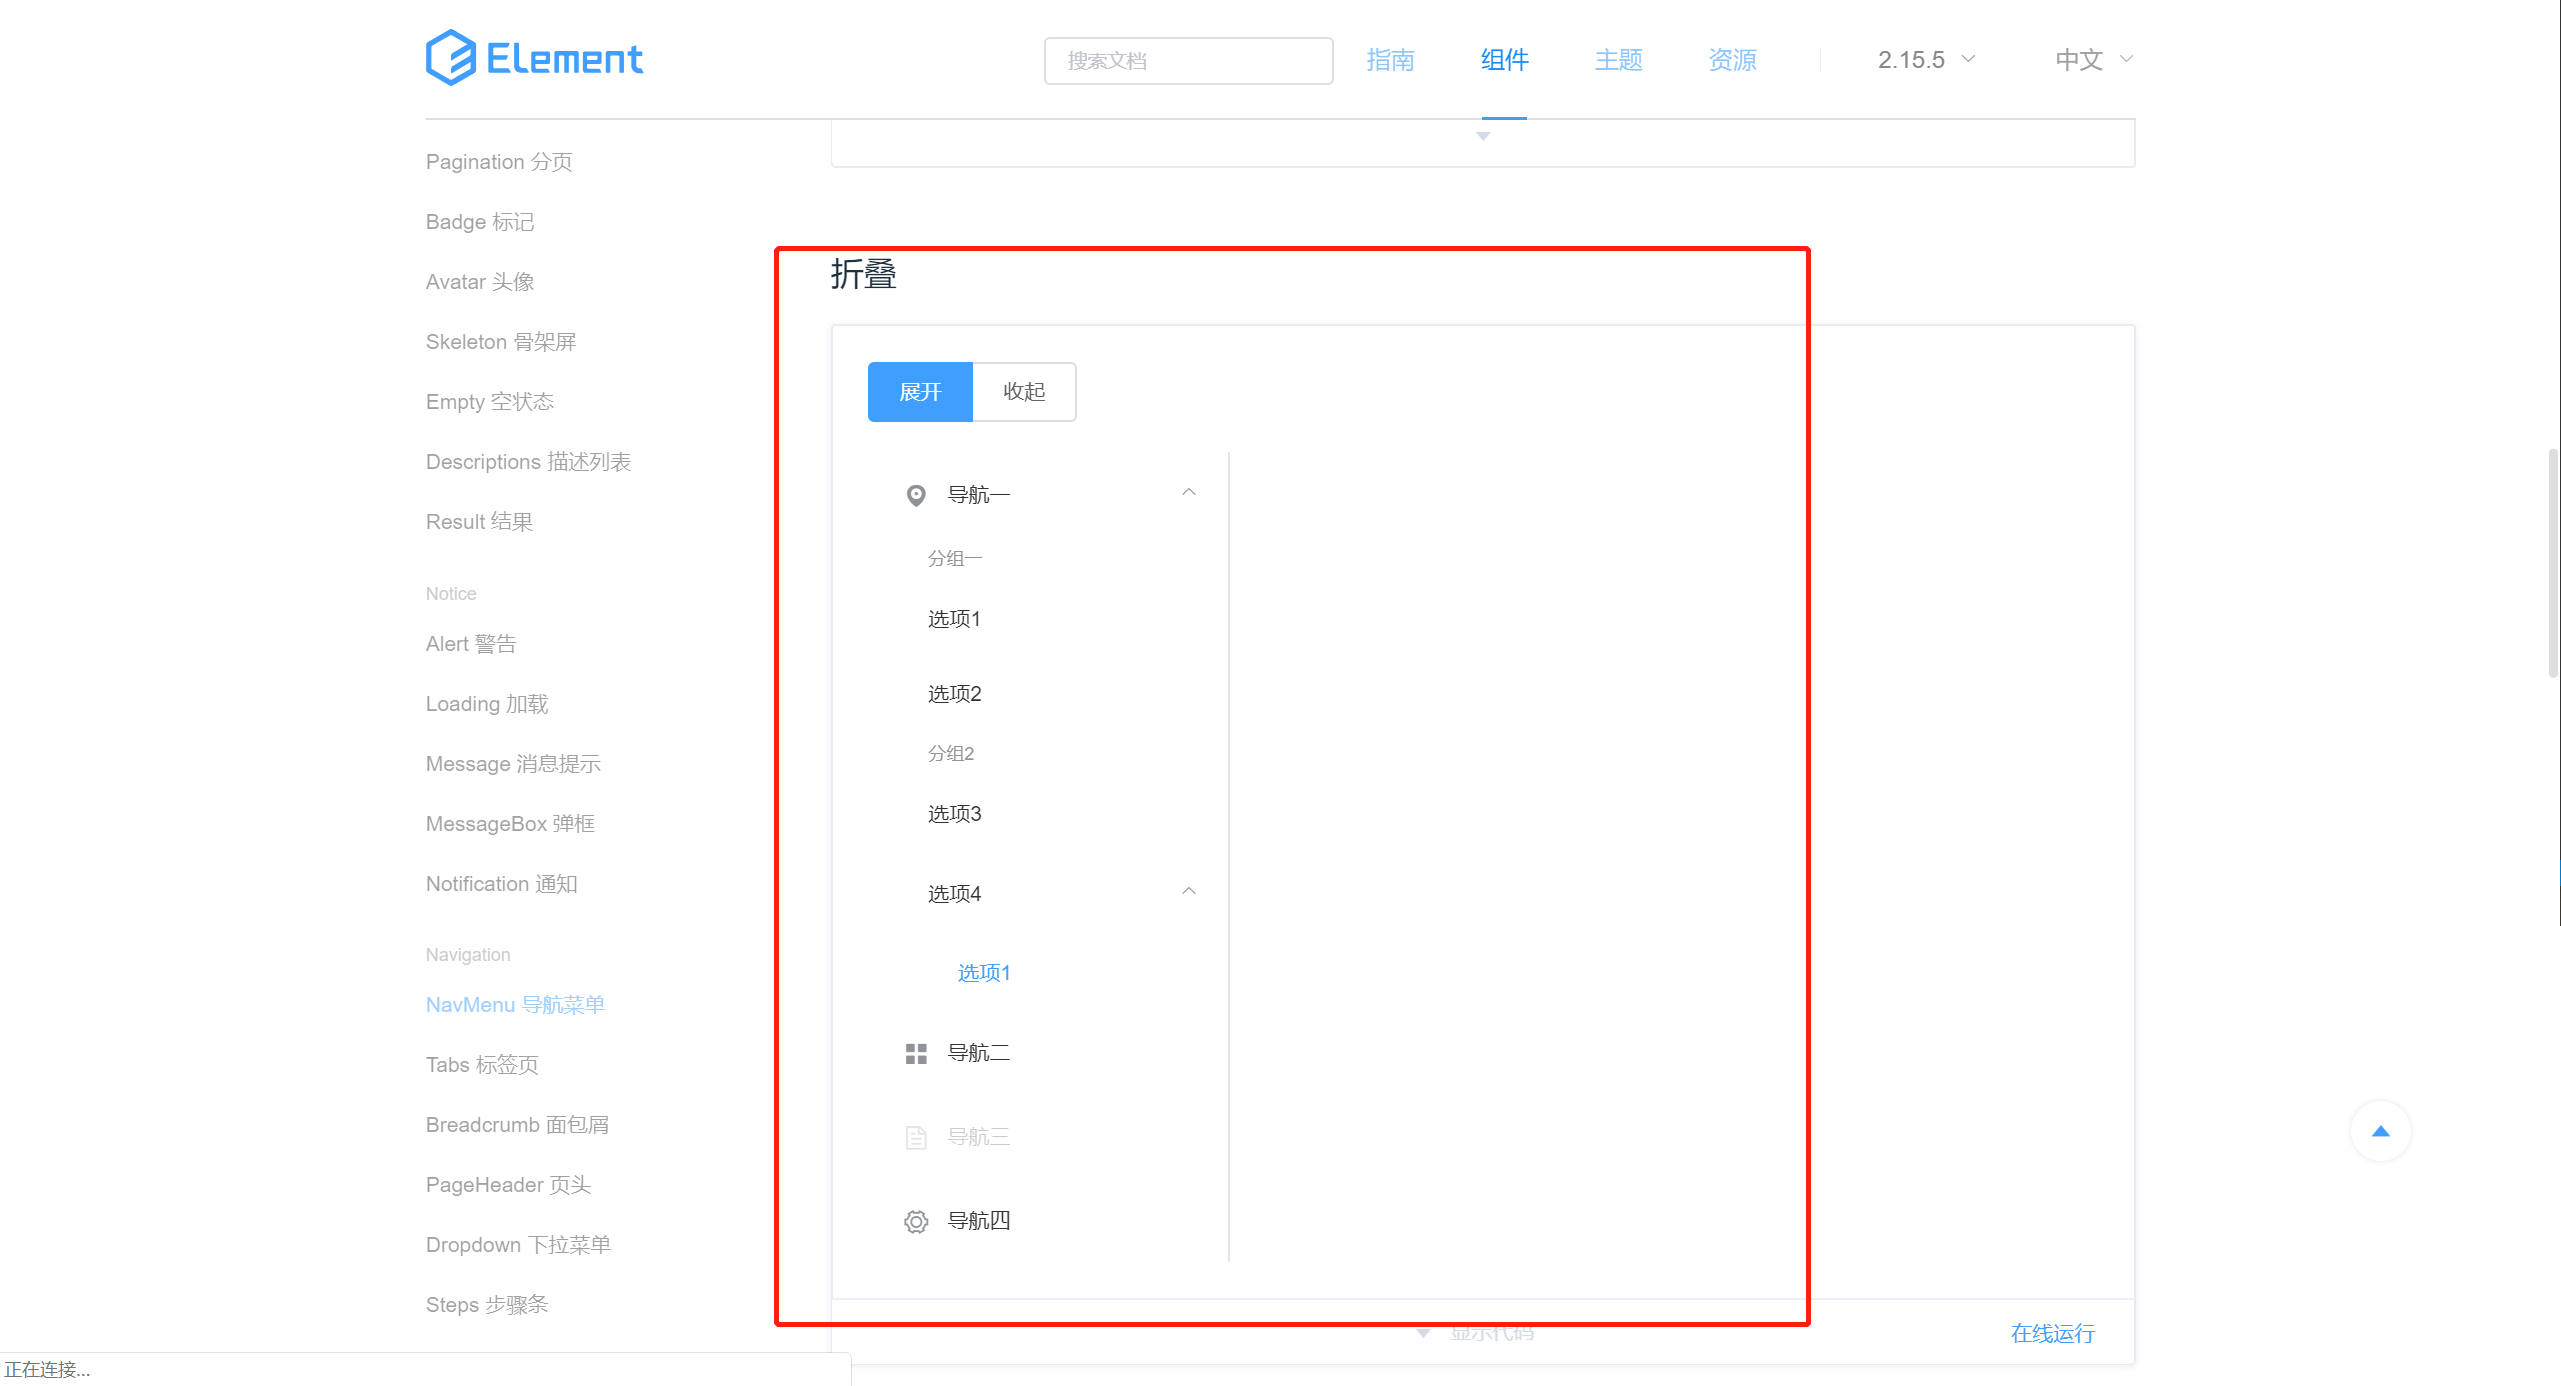Expand the code block via top triangle
Image resolution: width=2561 pixels, height=1386 pixels.
[1483, 137]
